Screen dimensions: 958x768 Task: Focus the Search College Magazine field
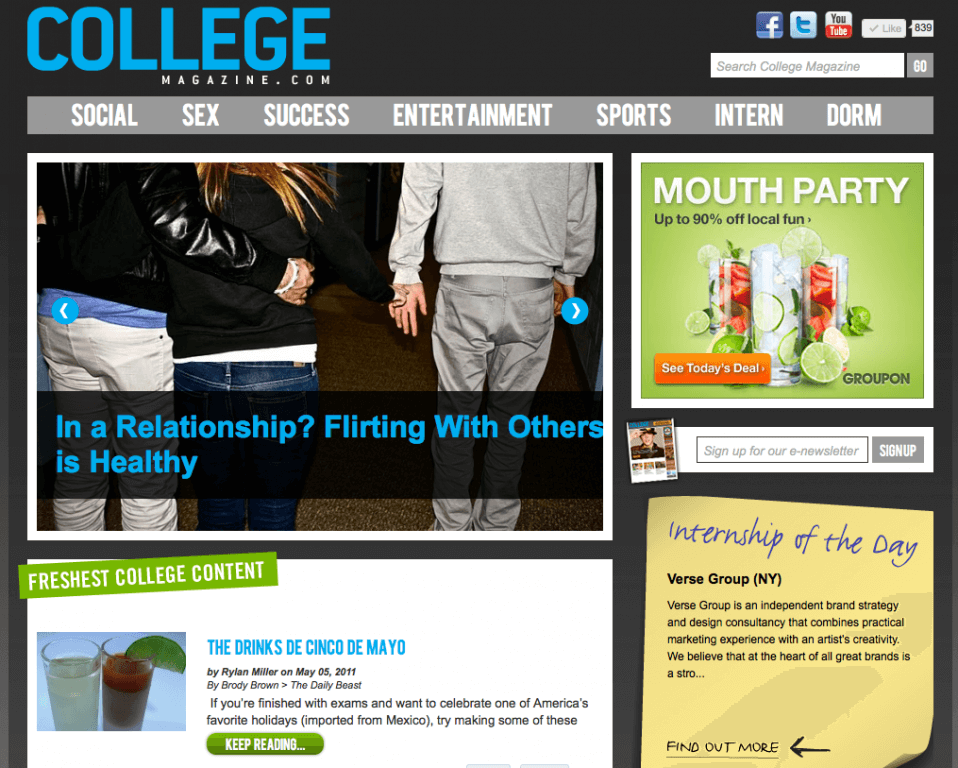[806, 65]
